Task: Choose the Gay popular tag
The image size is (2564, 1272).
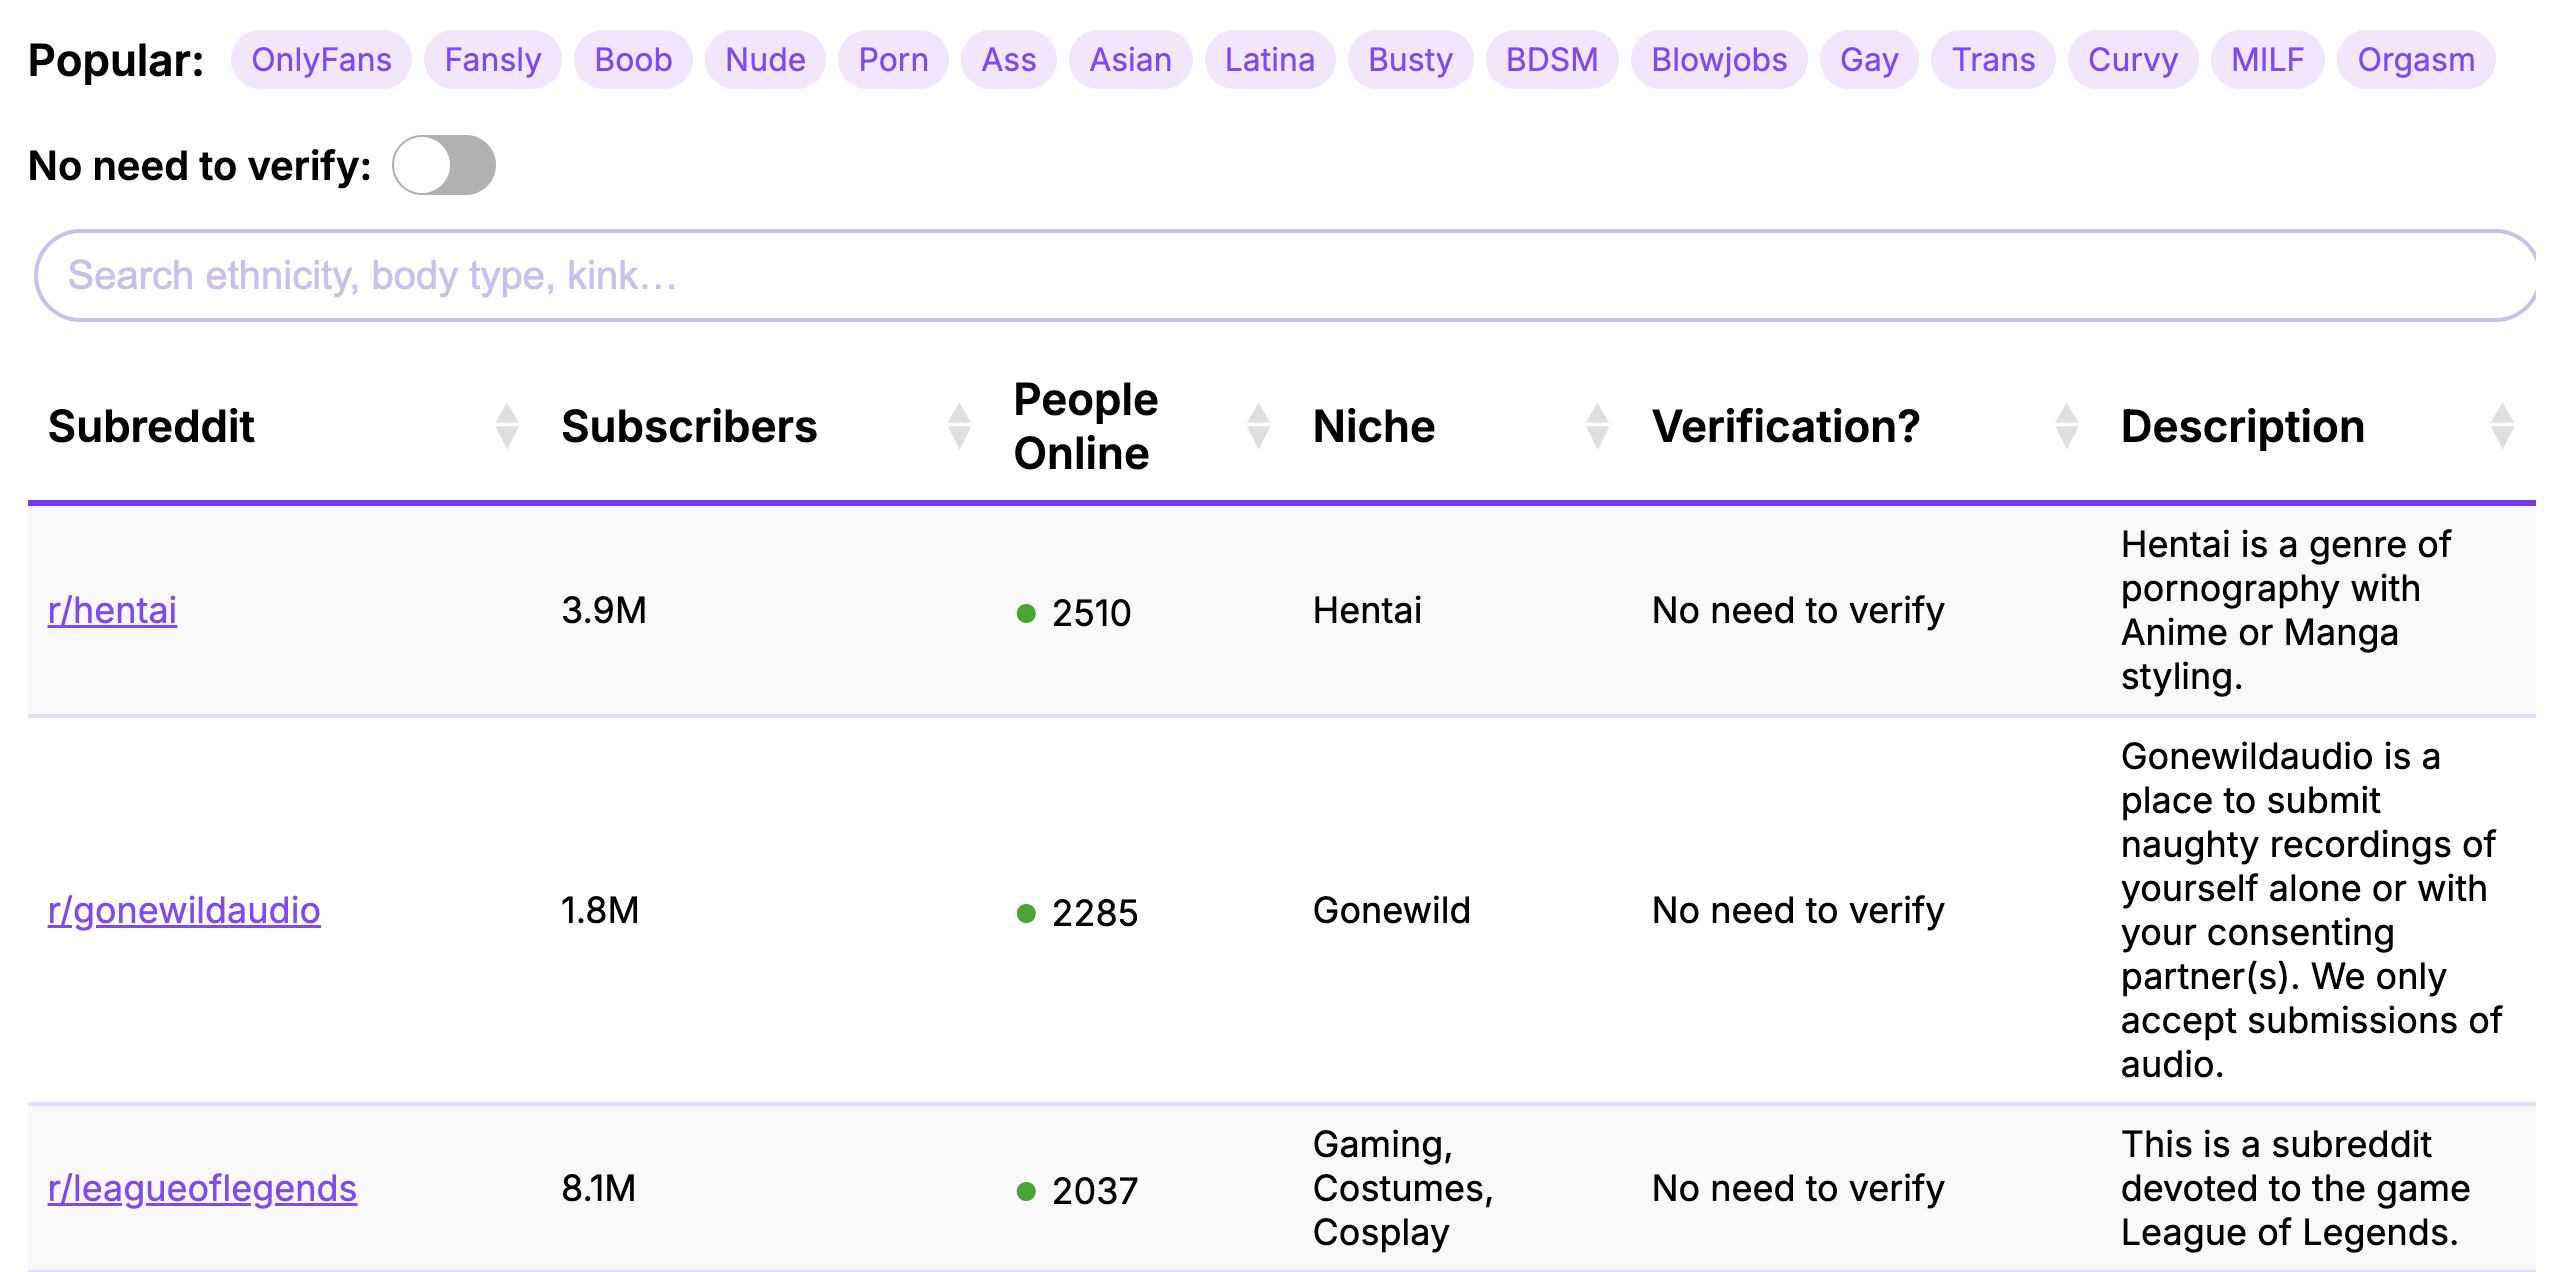Action: (1868, 60)
